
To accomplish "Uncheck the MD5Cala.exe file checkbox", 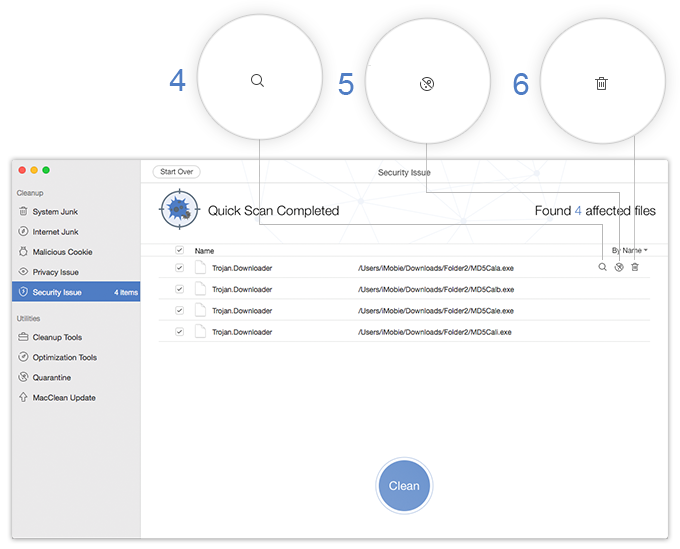I will tap(179, 268).
